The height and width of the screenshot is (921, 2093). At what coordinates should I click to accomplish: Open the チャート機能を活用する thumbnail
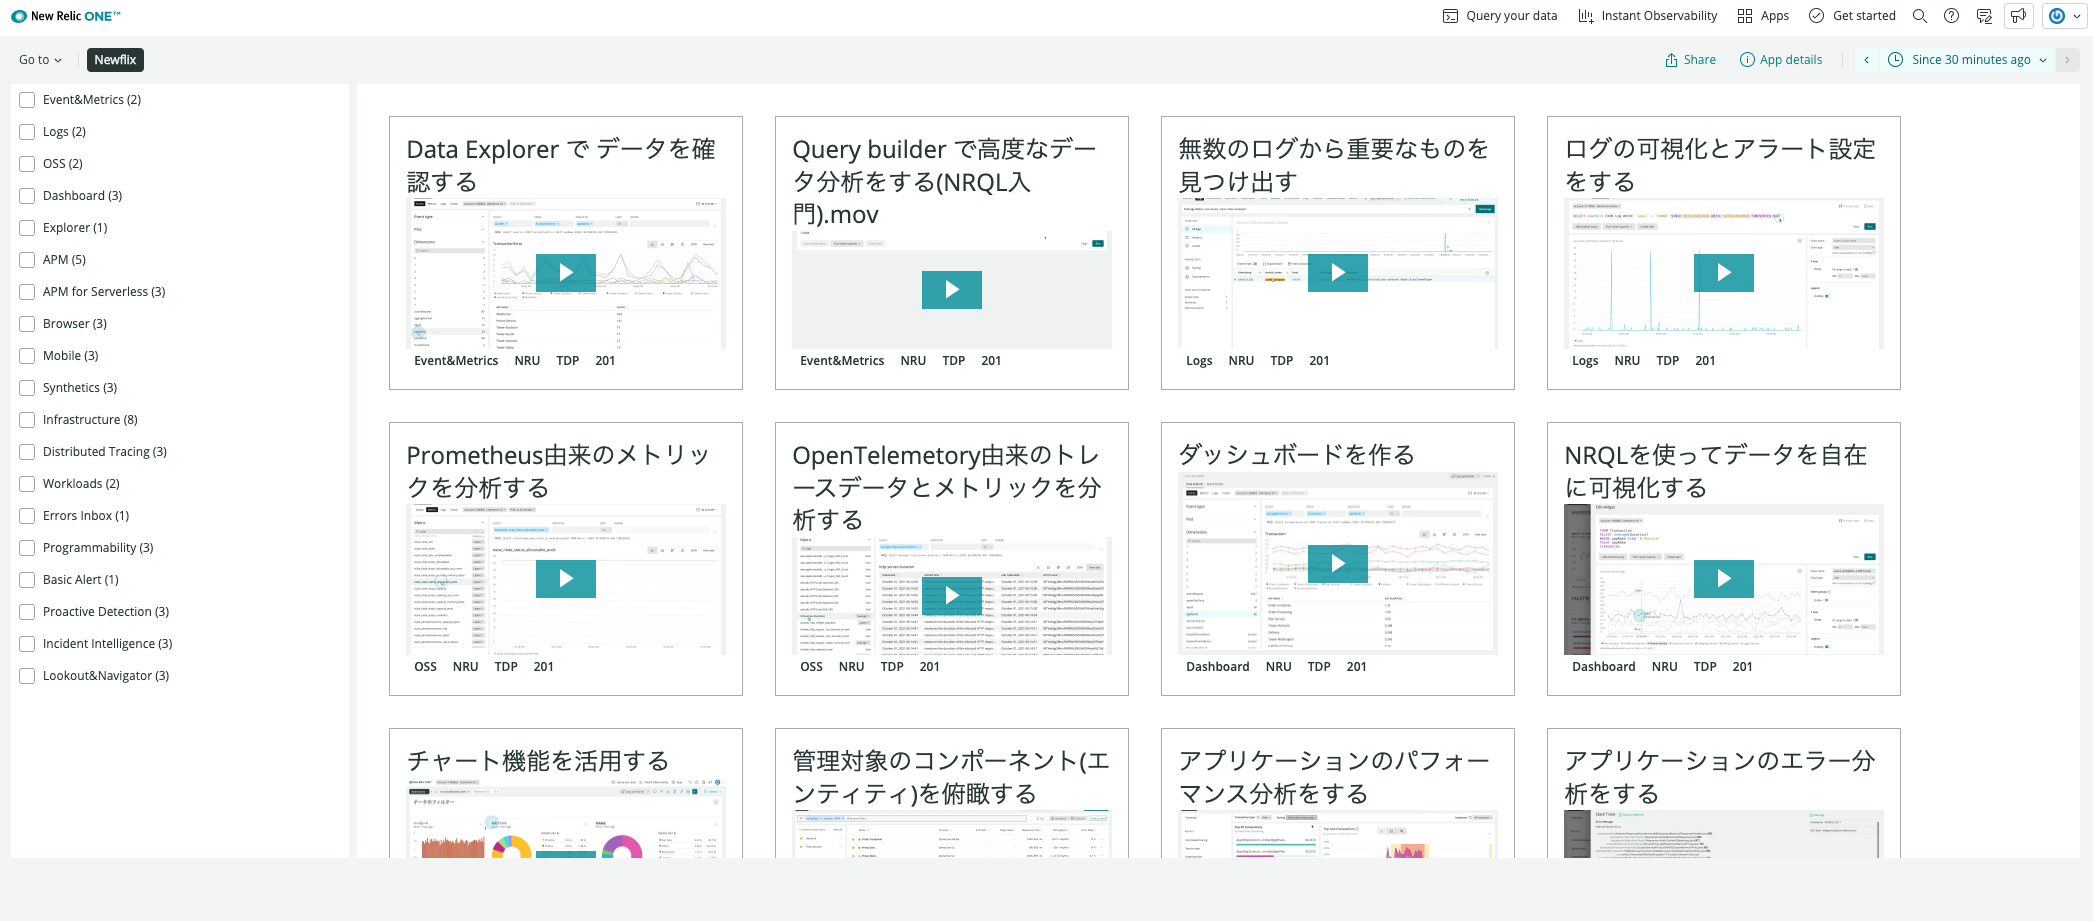[x=566, y=819]
